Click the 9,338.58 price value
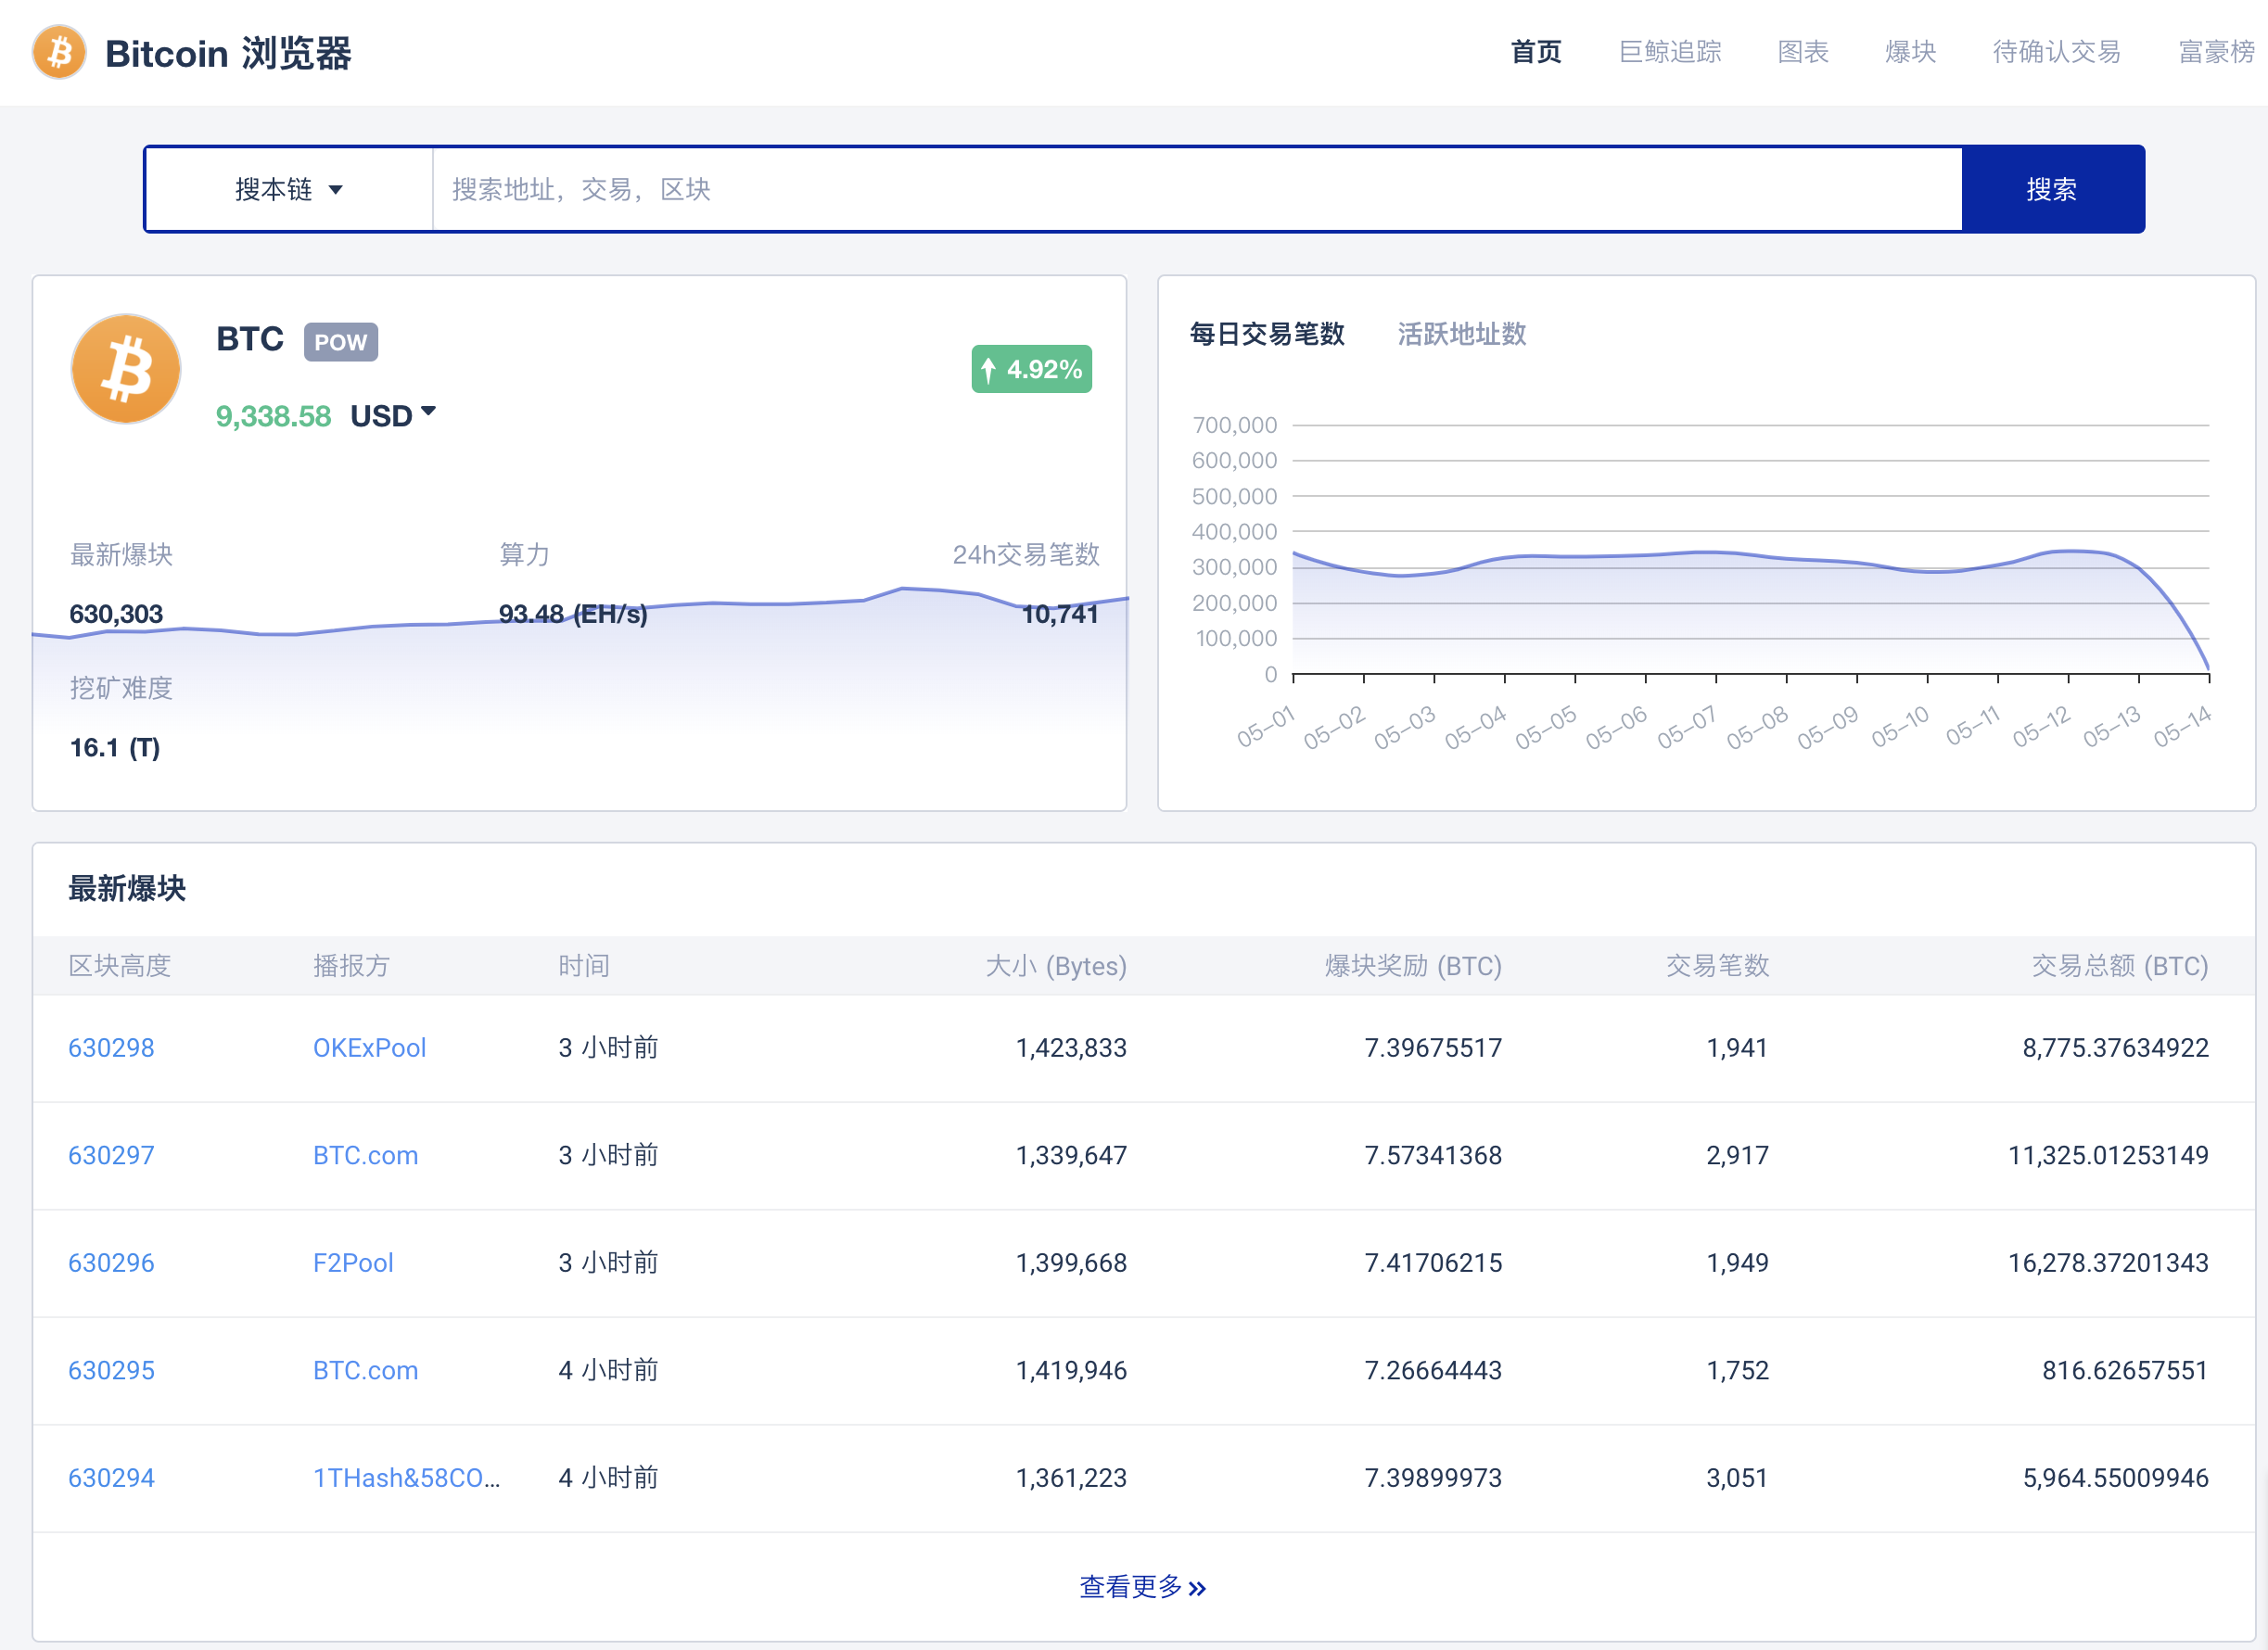Viewport: 2268px width, 1650px height. pos(273,416)
